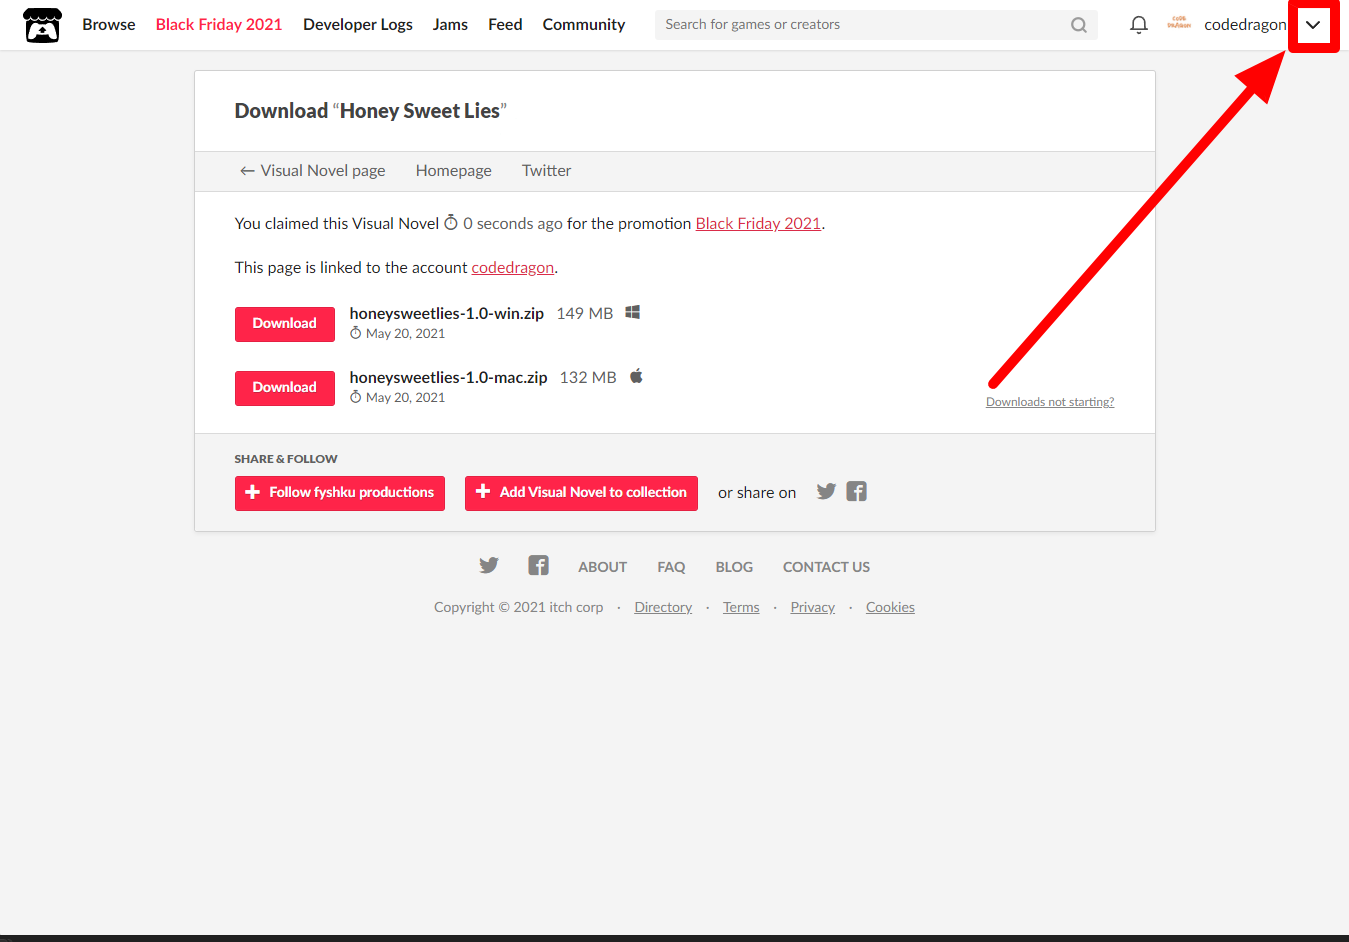Share on Facebook icon beside share text

coord(857,492)
